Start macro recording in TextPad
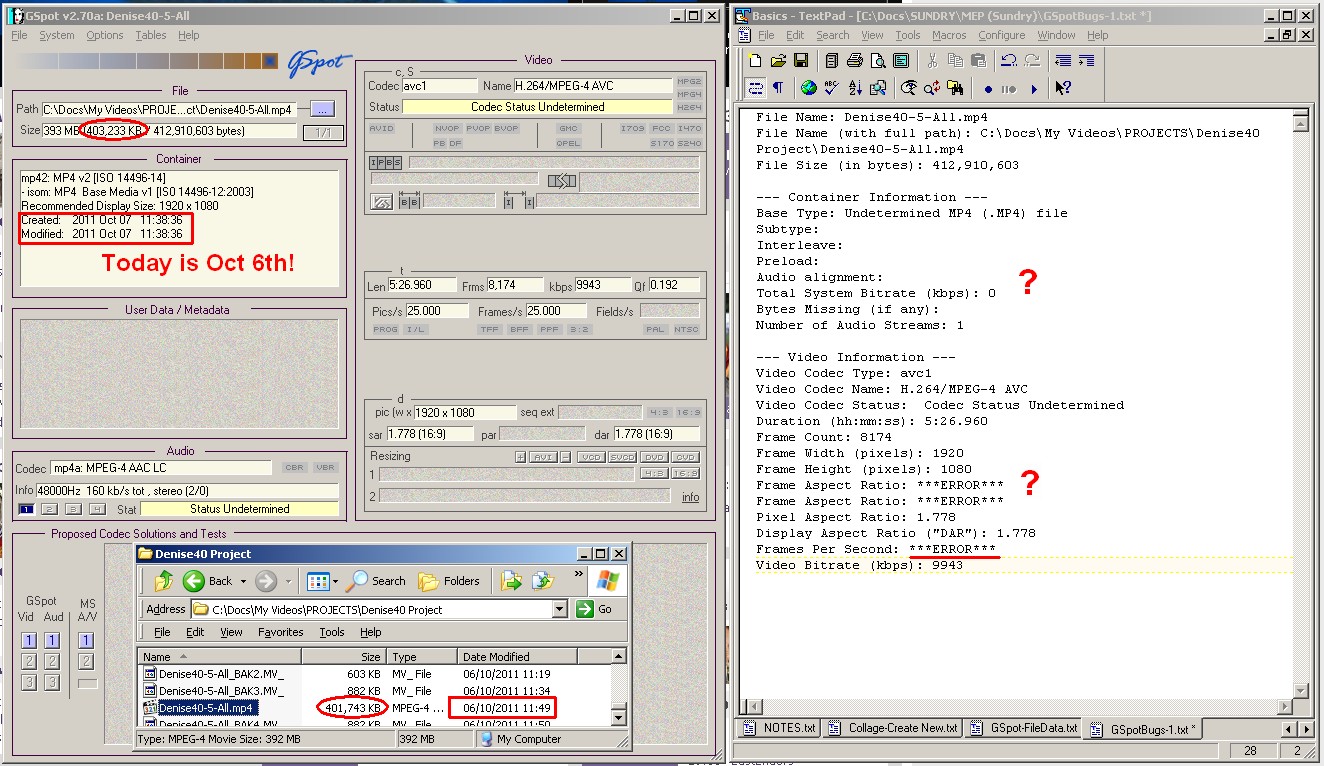Image resolution: width=1324 pixels, height=766 pixels. click(x=988, y=88)
